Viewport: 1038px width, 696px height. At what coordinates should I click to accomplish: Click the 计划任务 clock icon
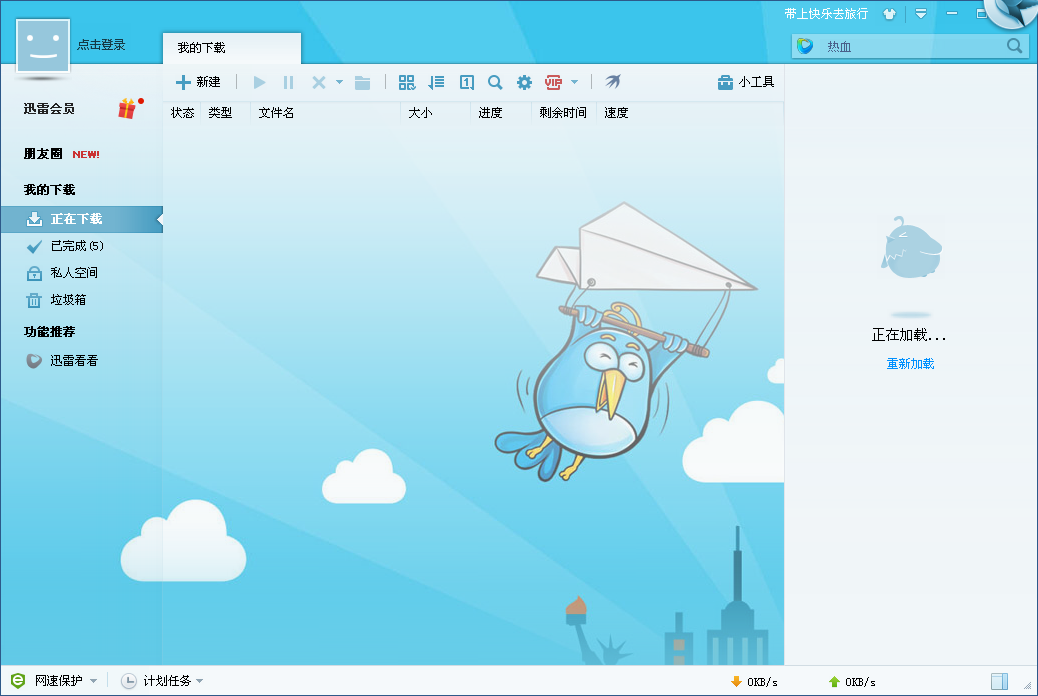[x=129, y=681]
